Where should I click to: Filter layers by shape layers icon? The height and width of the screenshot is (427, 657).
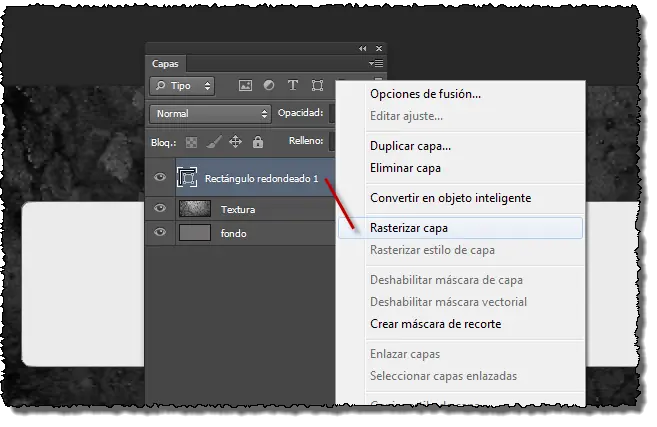click(x=317, y=85)
